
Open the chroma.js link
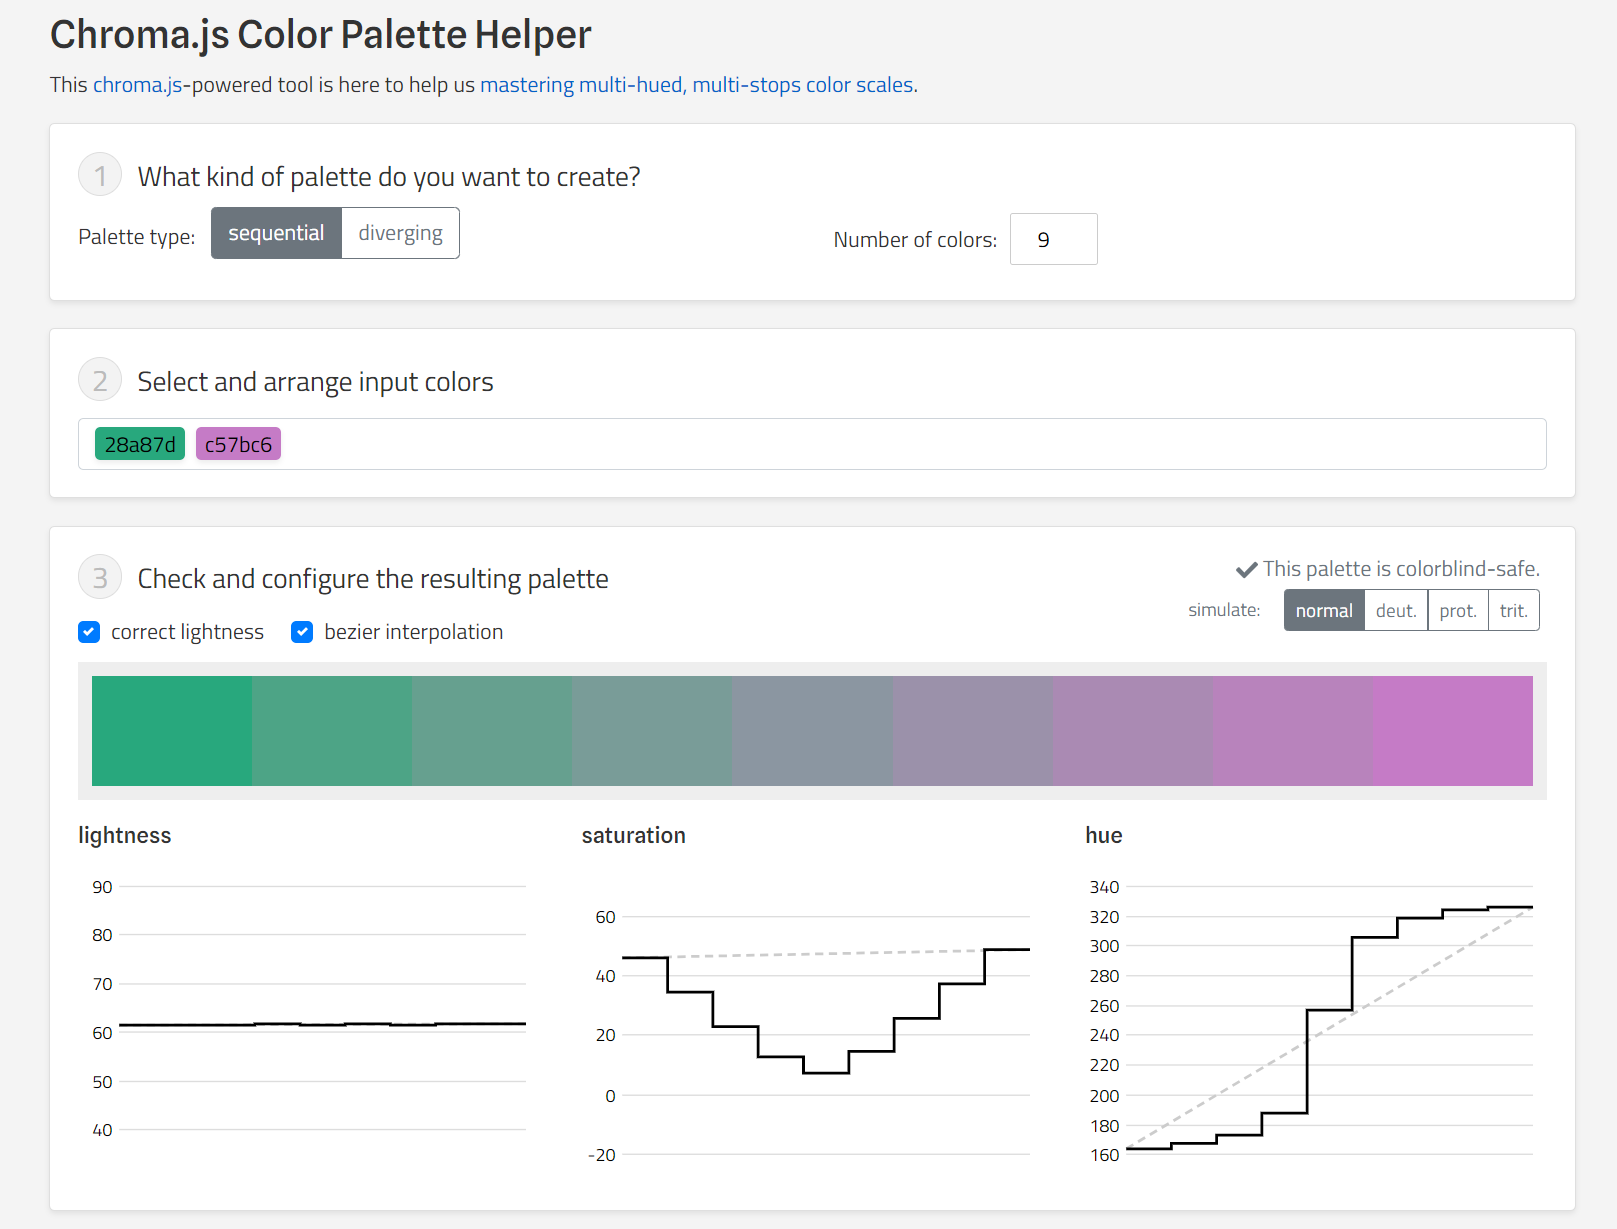tap(137, 85)
